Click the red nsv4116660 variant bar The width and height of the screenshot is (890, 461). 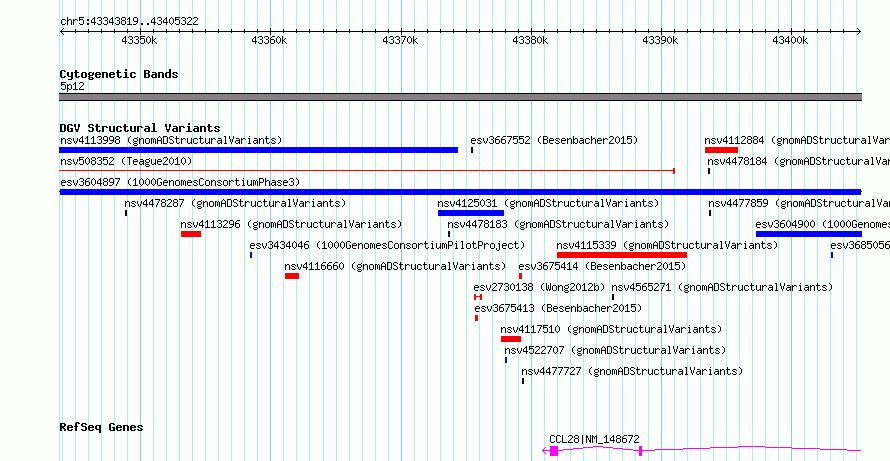point(292,276)
